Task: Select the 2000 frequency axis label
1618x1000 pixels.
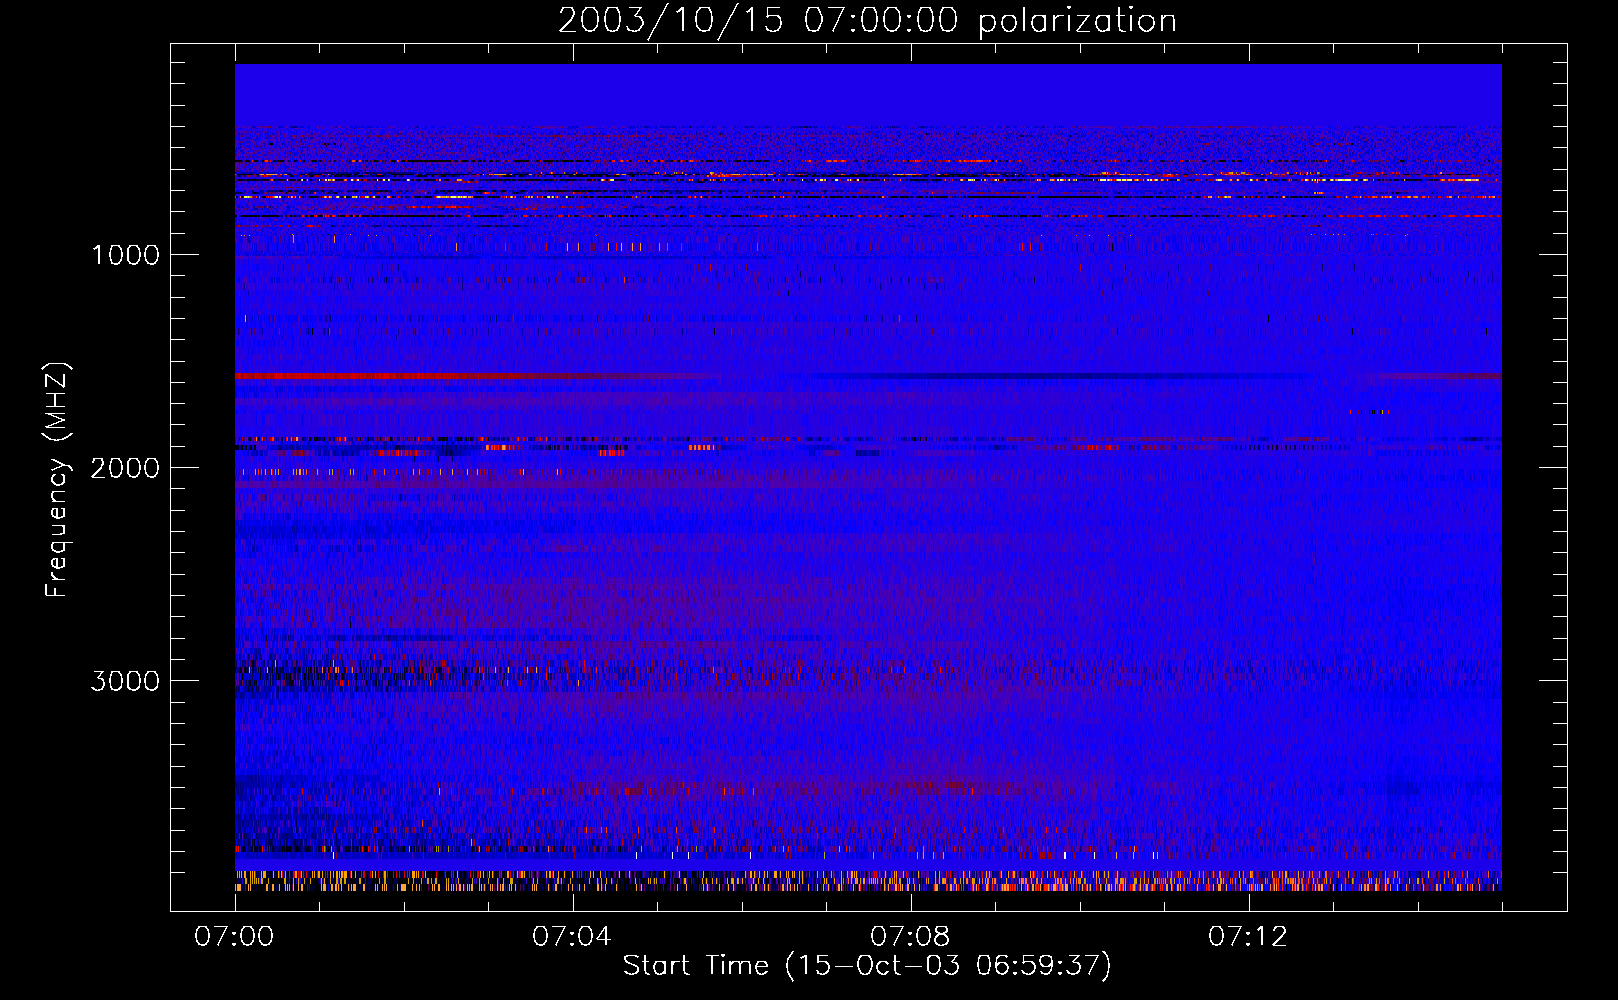Action: (x=125, y=468)
